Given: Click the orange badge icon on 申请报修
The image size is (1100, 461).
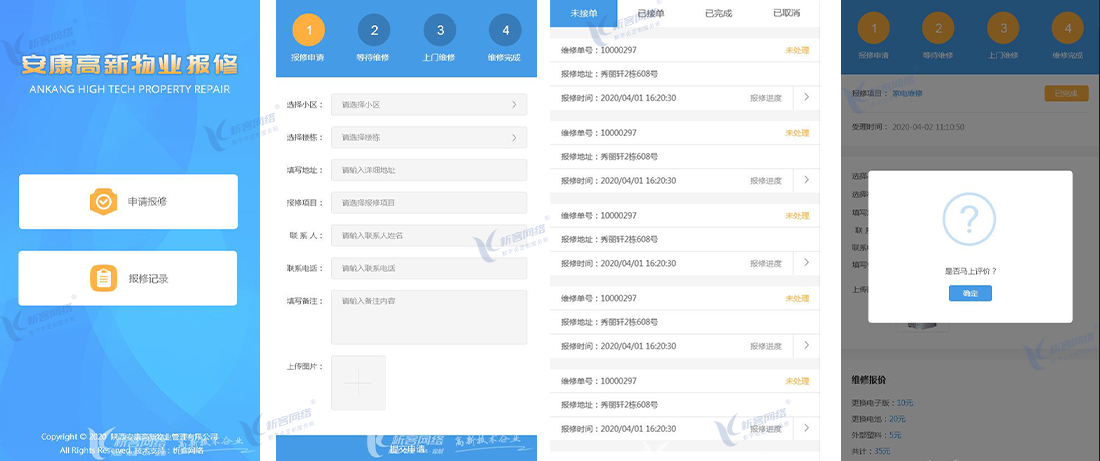Looking at the screenshot, I should coord(104,202).
